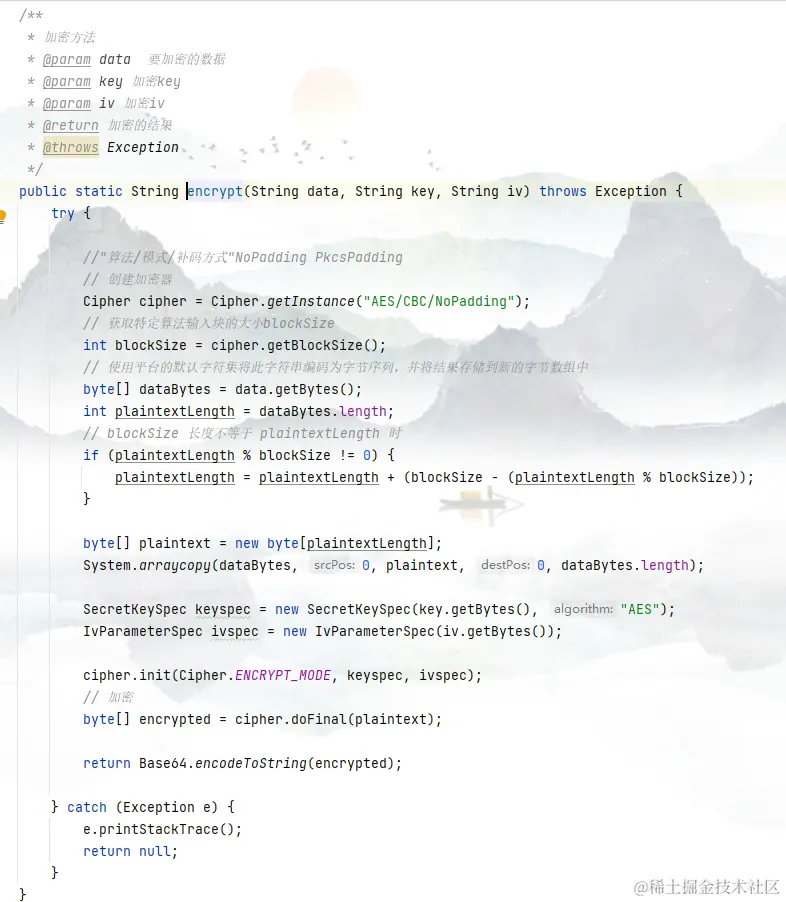Click keyspec in the SecretKeySpec declaration
786x902 pixels.
click(223, 609)
